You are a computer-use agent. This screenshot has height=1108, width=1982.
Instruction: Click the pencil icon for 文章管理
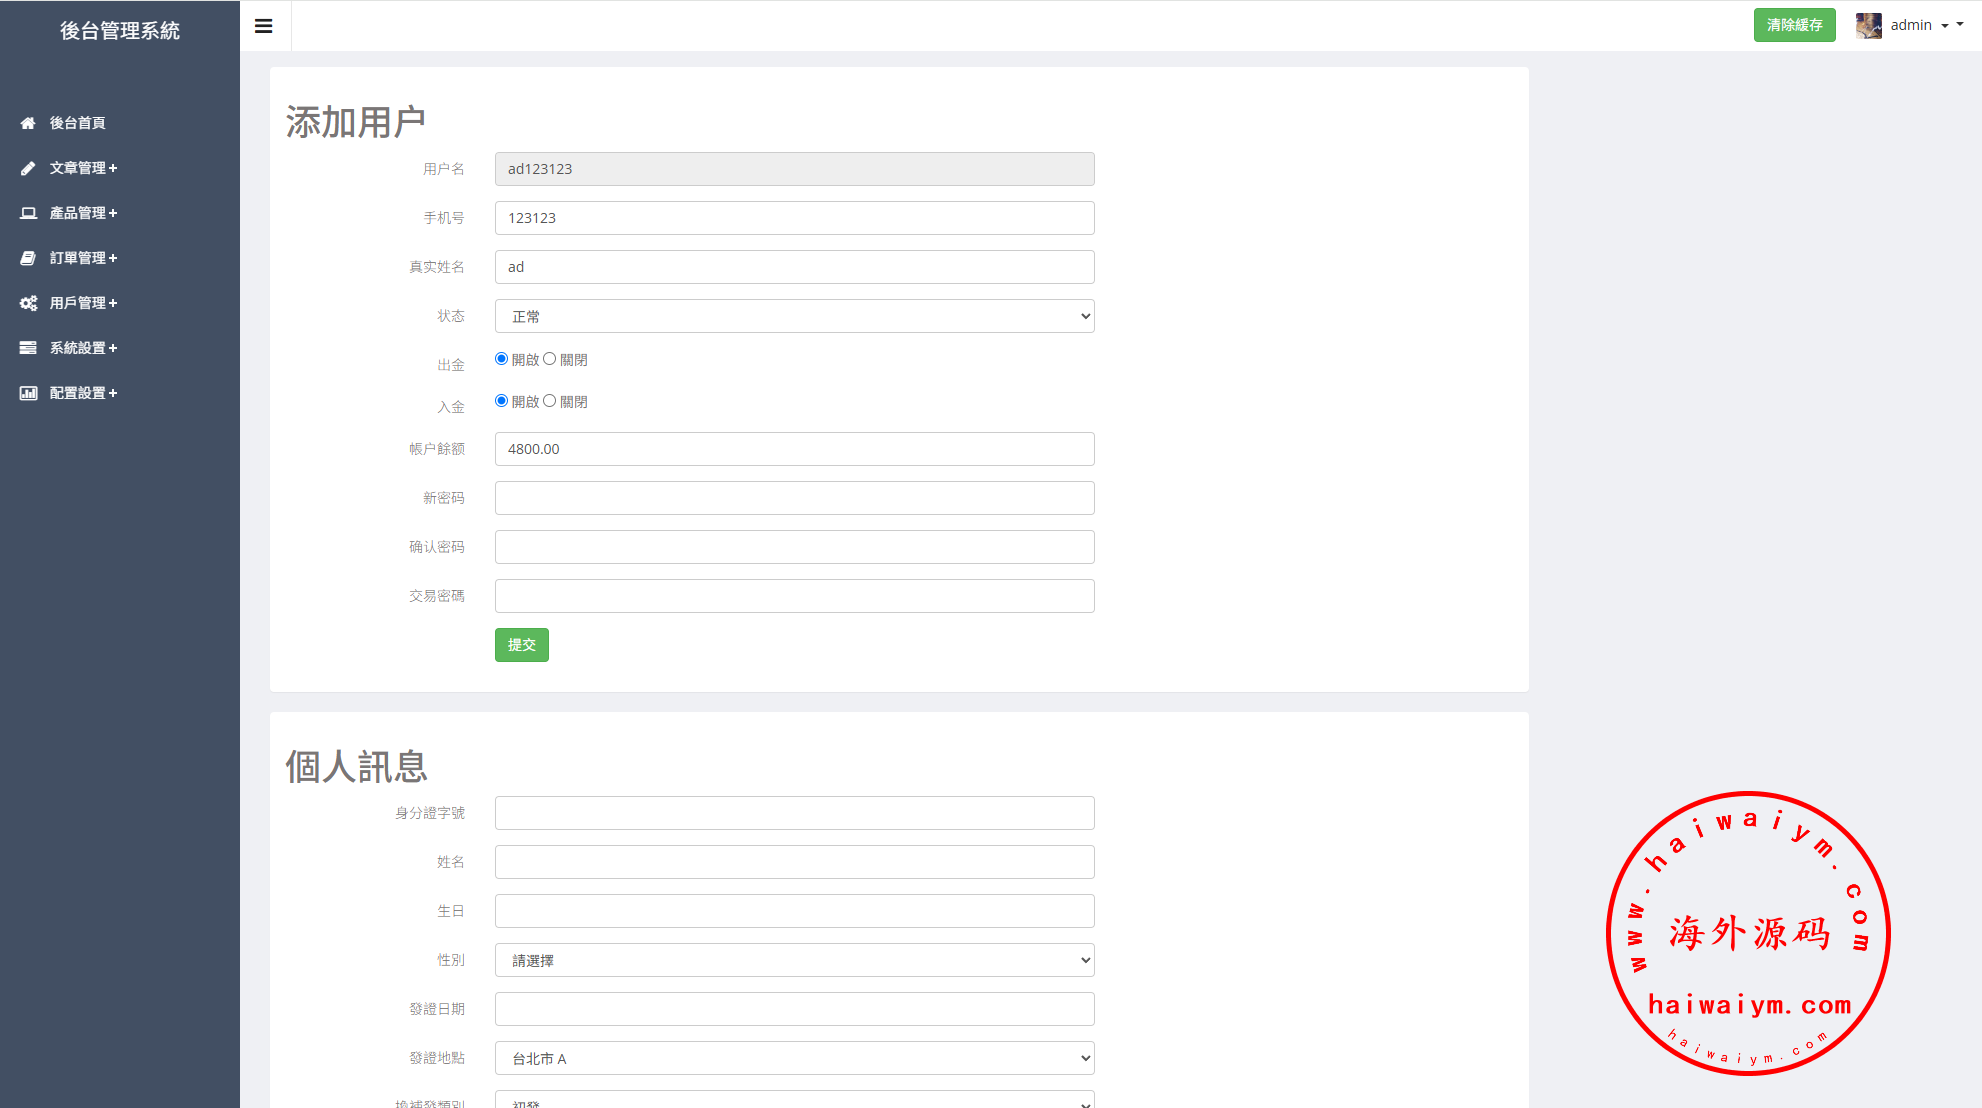pyautogui.click(x=28, y=168)
